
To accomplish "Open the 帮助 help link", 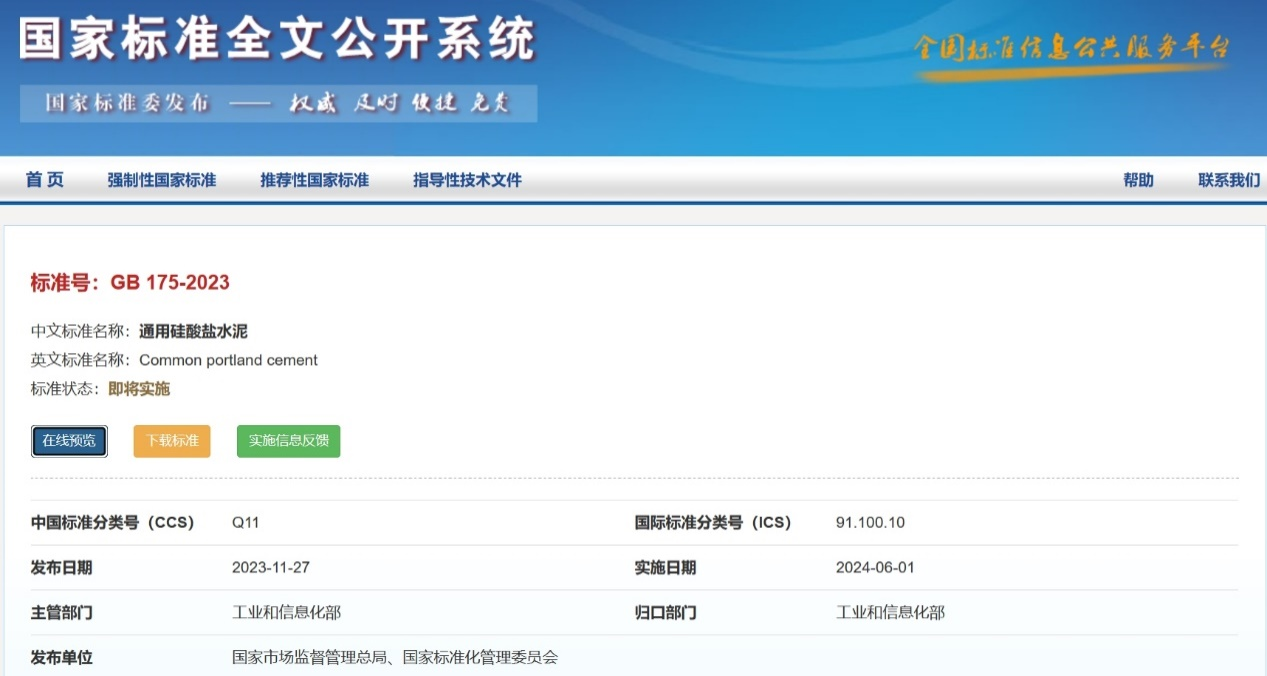I will click(x=1138, y=180).
